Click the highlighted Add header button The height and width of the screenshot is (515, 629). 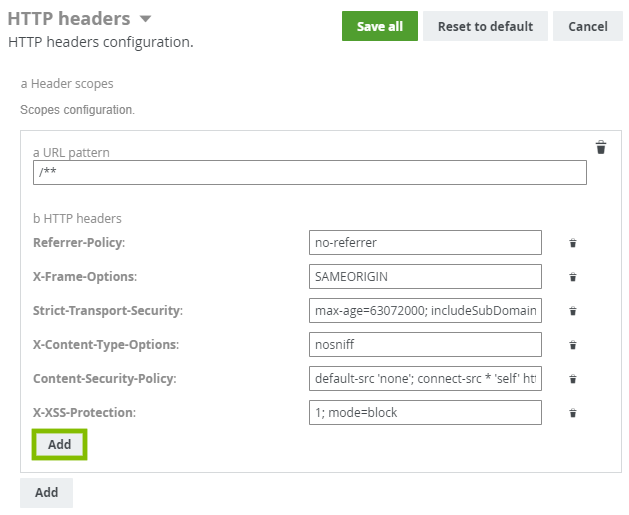coord(59,444)
